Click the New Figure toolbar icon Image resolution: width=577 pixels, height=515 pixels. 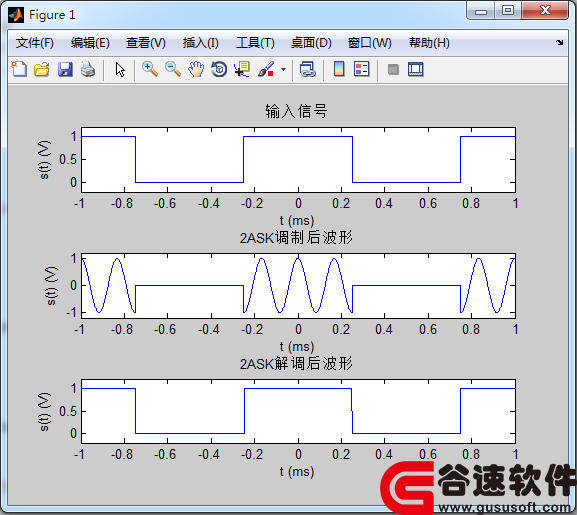[19, 69]
